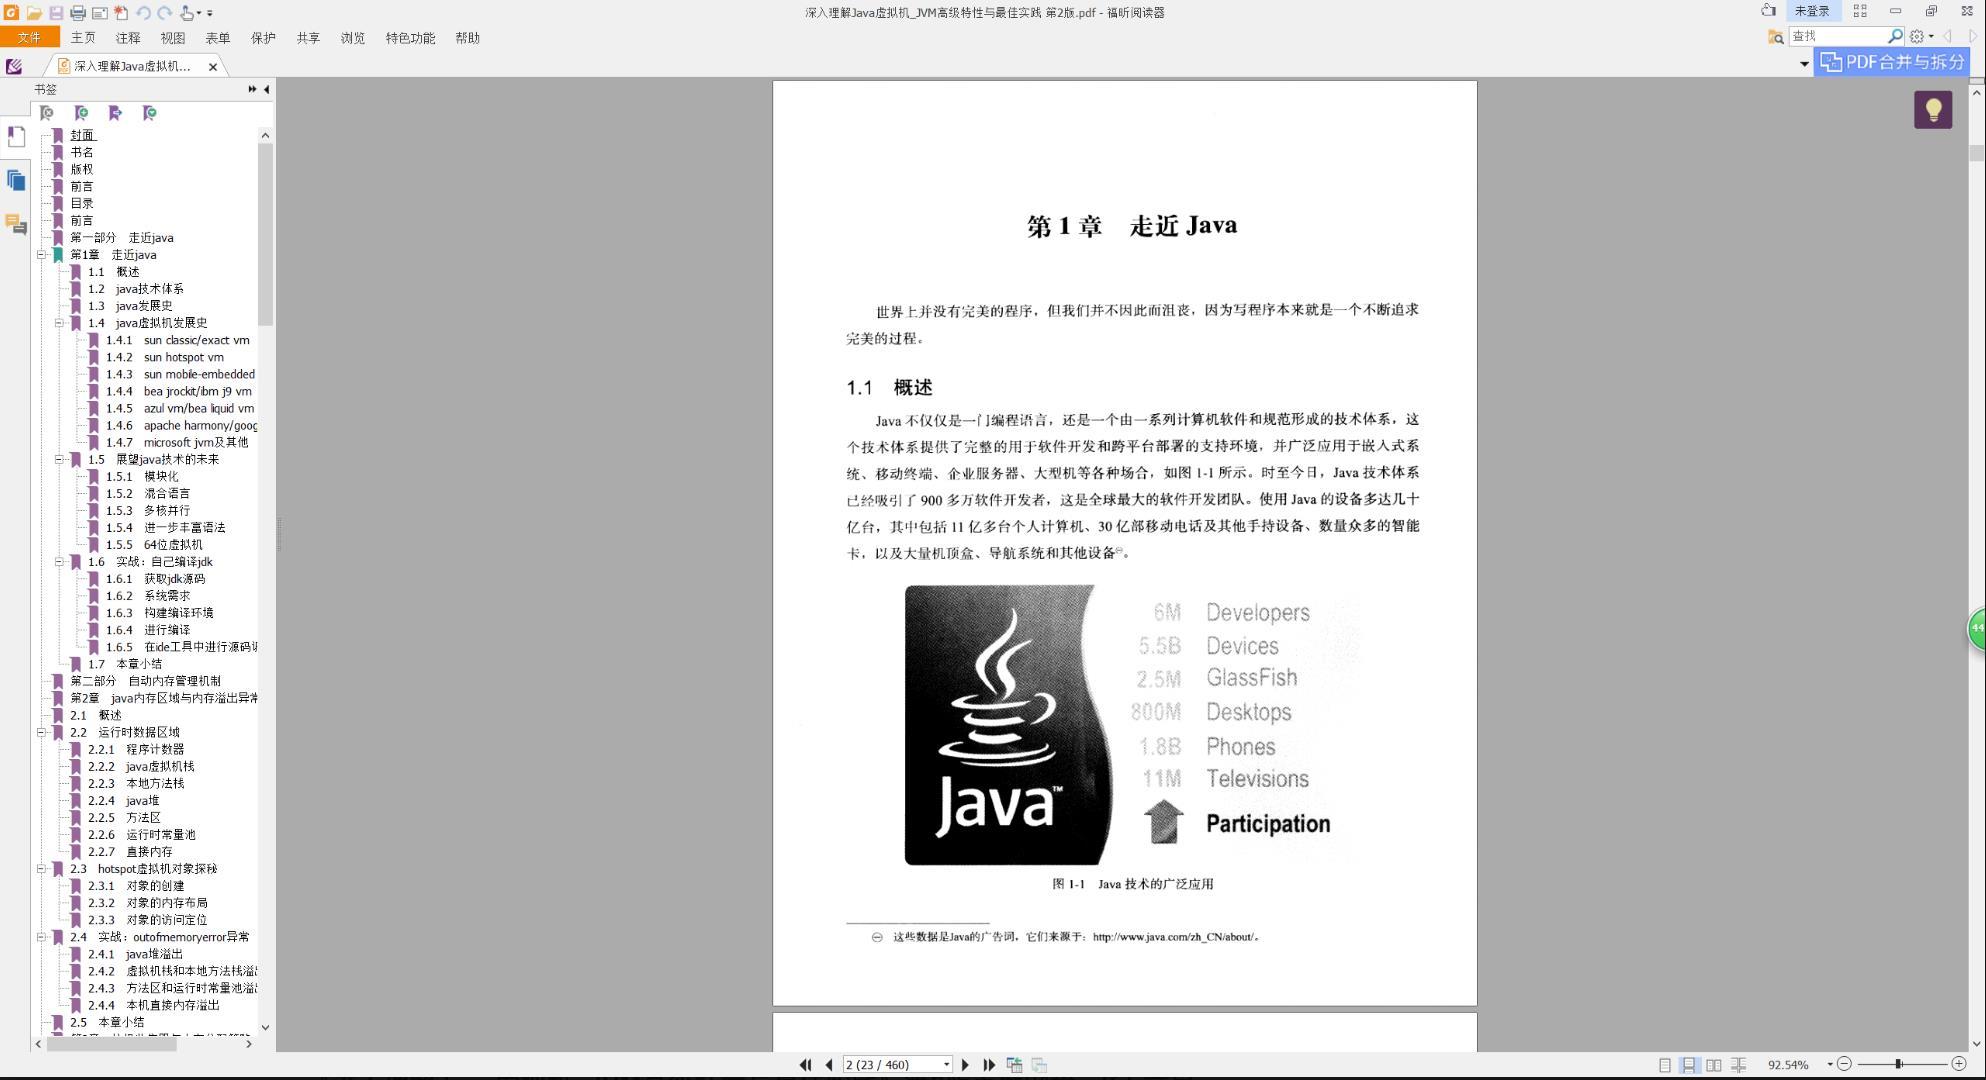Open the zoom percentage dropdown arrow
Screen dimensions: 1986x1080
point(1830,1065)
